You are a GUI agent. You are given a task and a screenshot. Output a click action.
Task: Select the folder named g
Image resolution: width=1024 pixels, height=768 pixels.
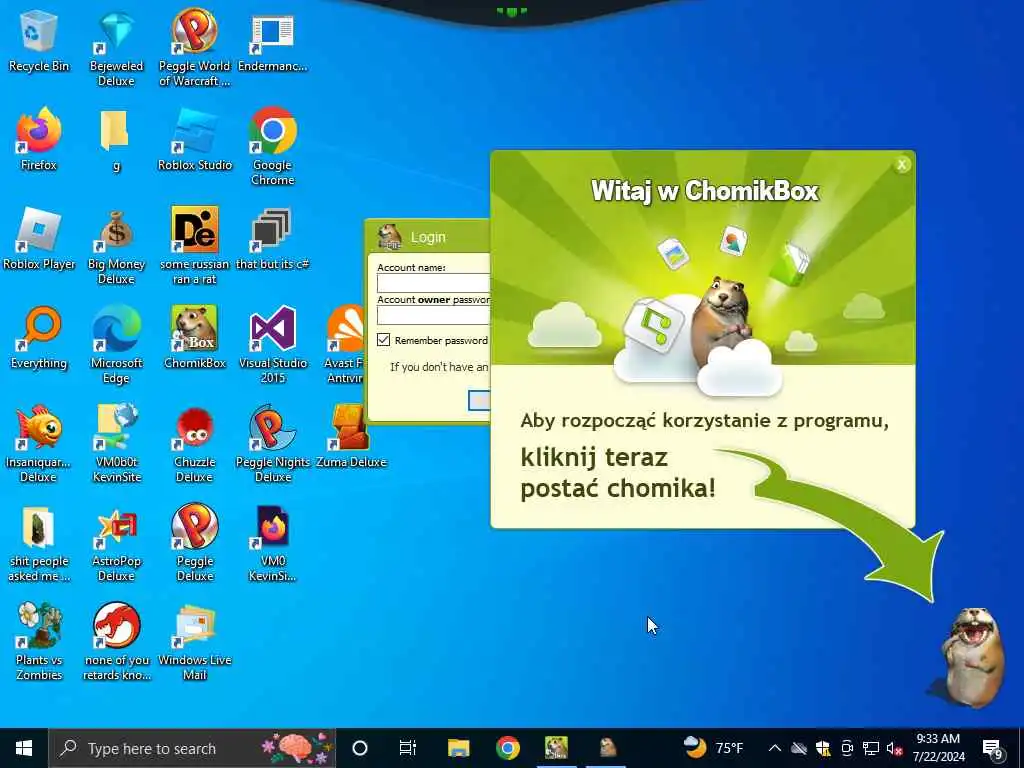pos(116,140)
